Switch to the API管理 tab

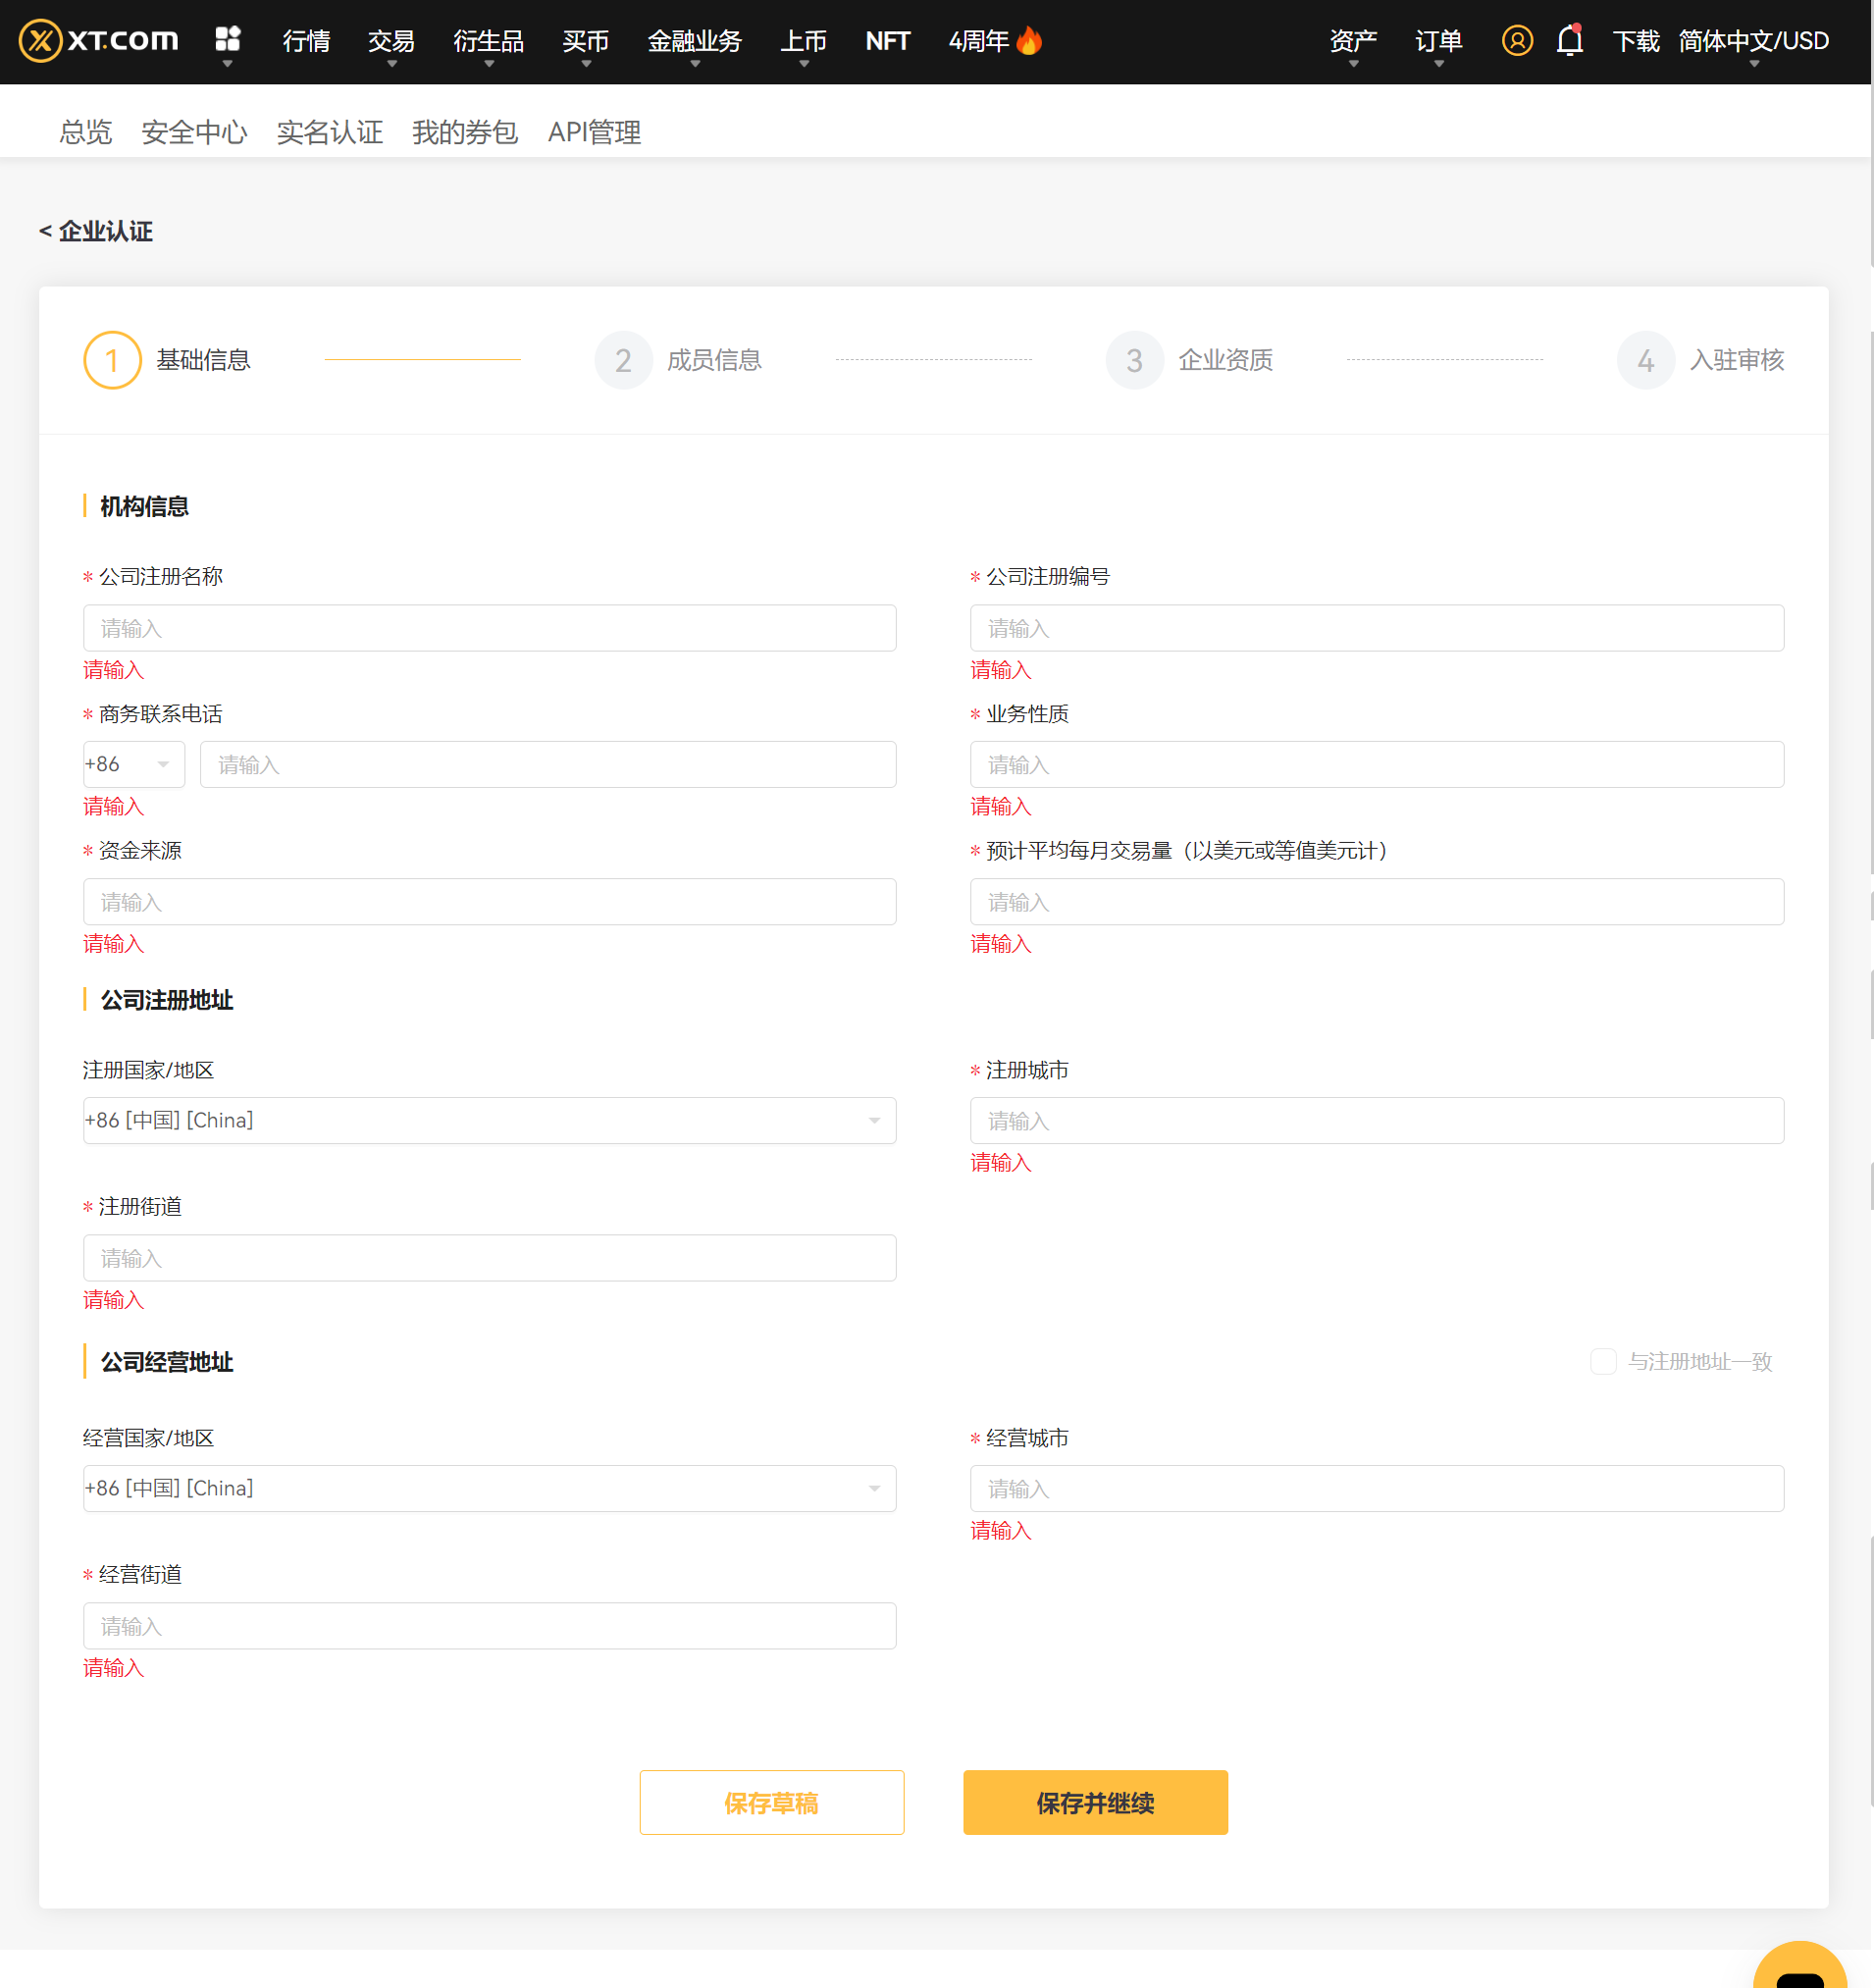(x=595, y=132)
